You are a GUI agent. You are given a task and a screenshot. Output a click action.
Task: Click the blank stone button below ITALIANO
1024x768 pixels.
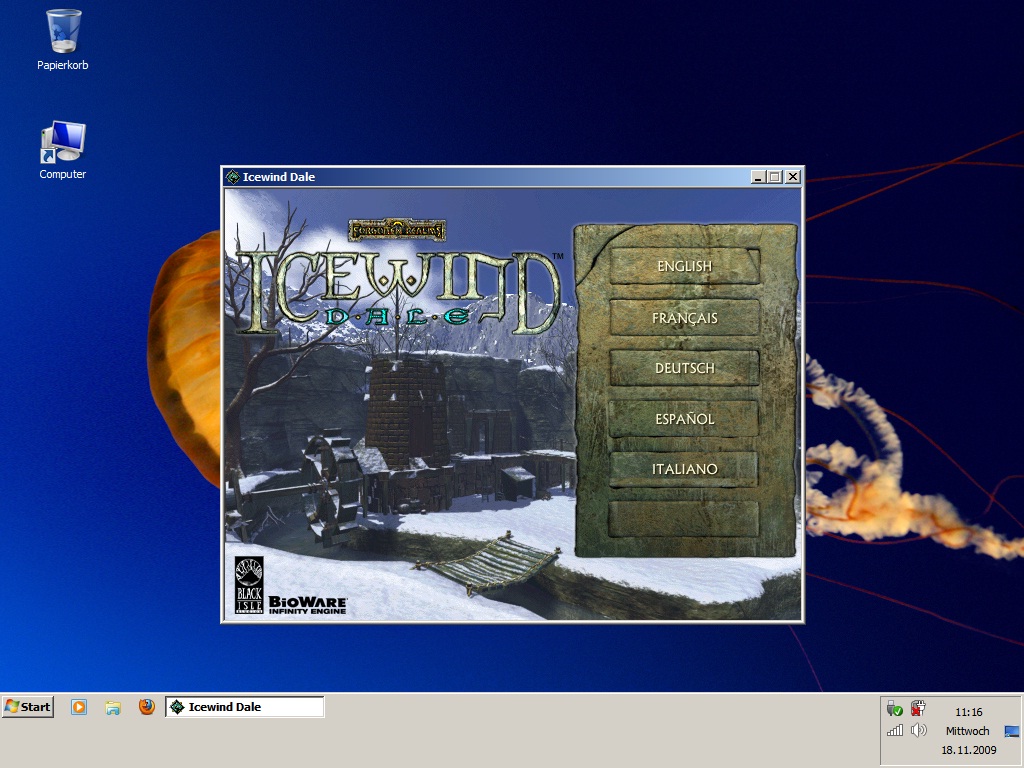pyautogui.click(x=684, y=519)
